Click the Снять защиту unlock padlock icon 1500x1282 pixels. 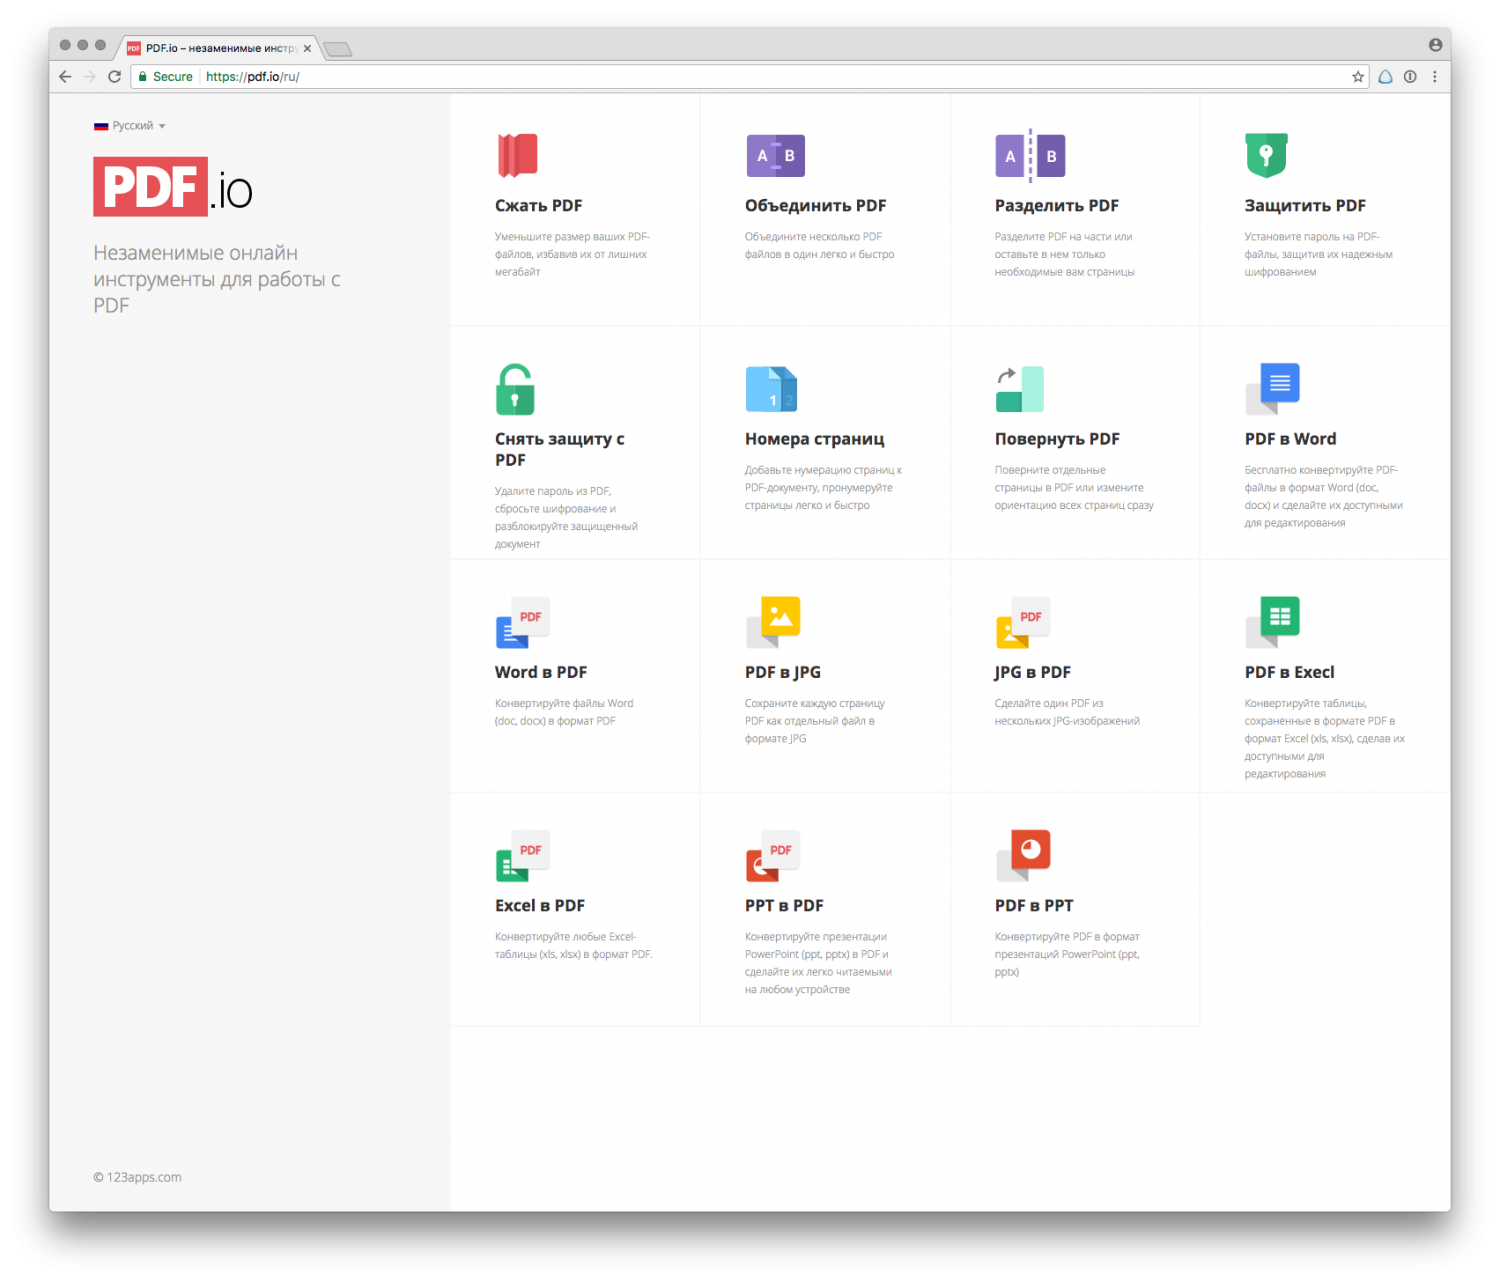516,389
